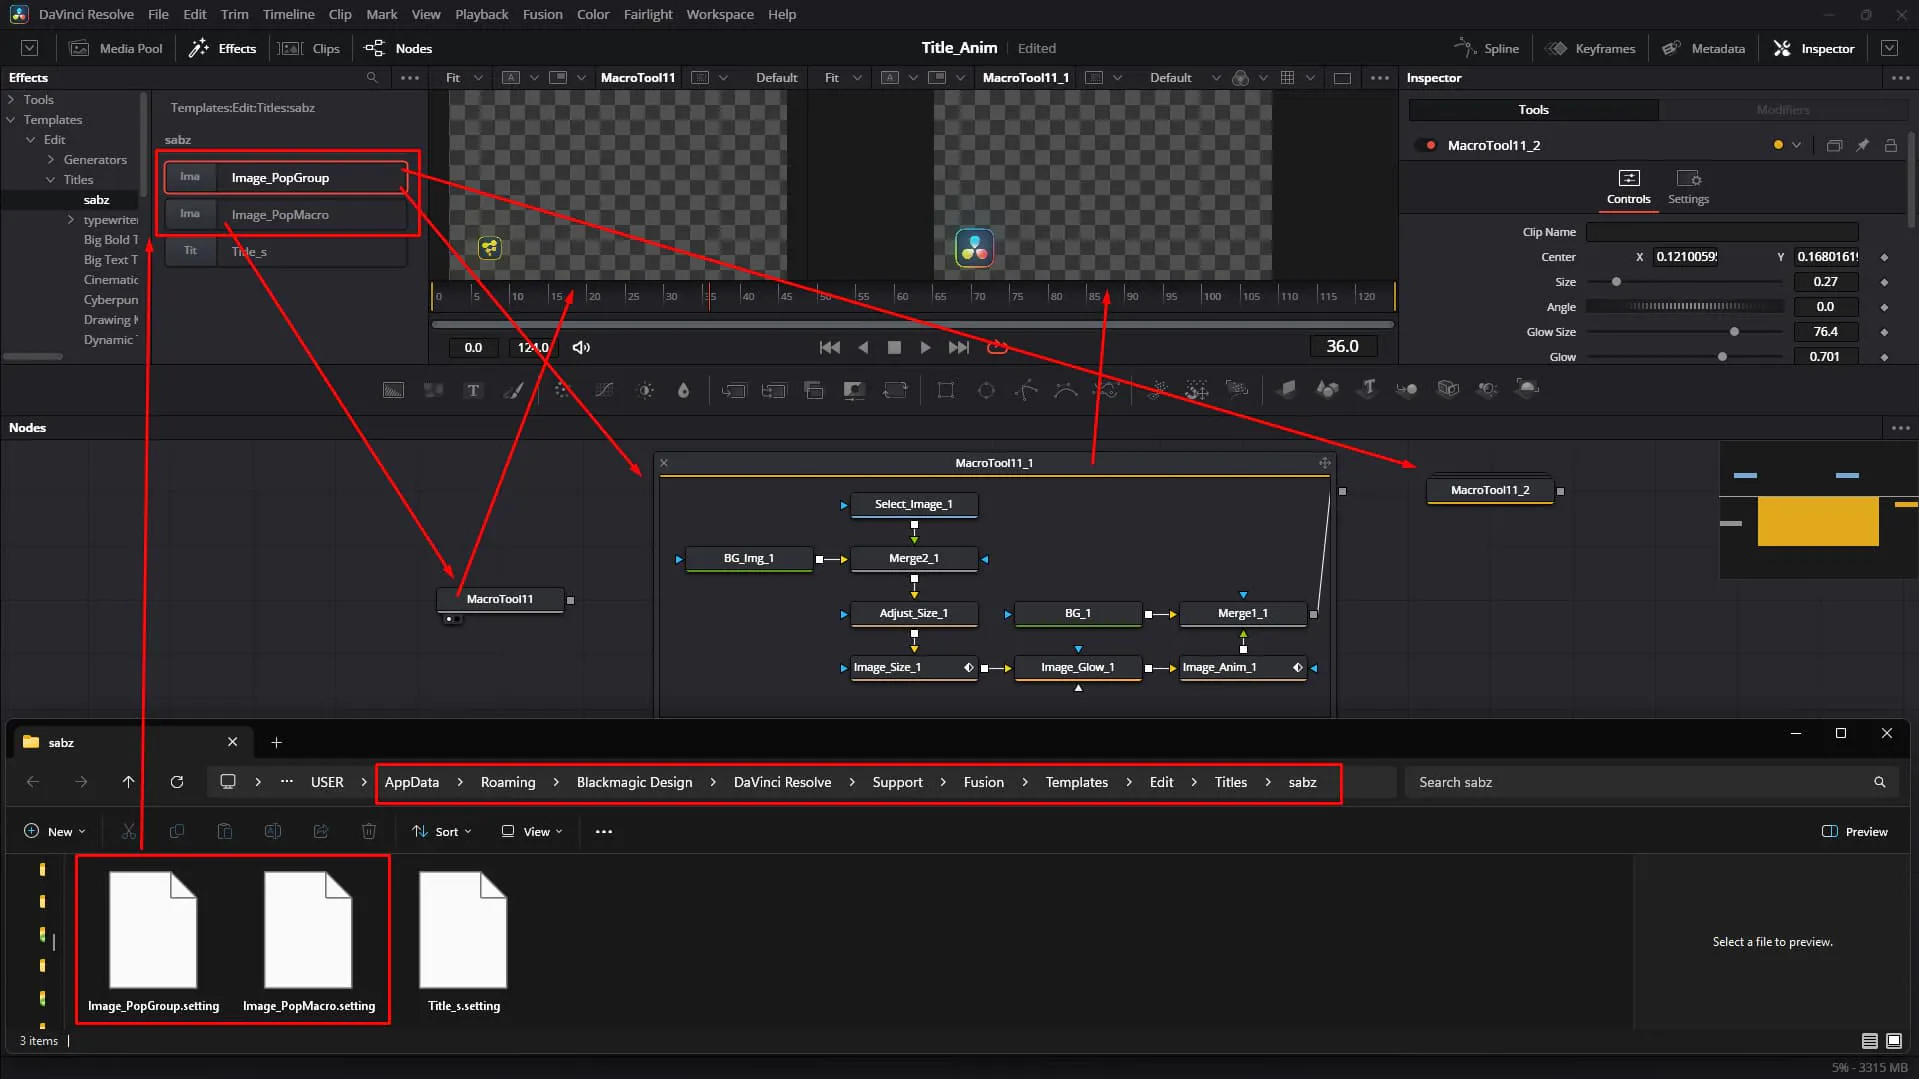Stop playback
Image resolution: width=1919 pixels, height=1079 pixels.
(x=894, y=347)
